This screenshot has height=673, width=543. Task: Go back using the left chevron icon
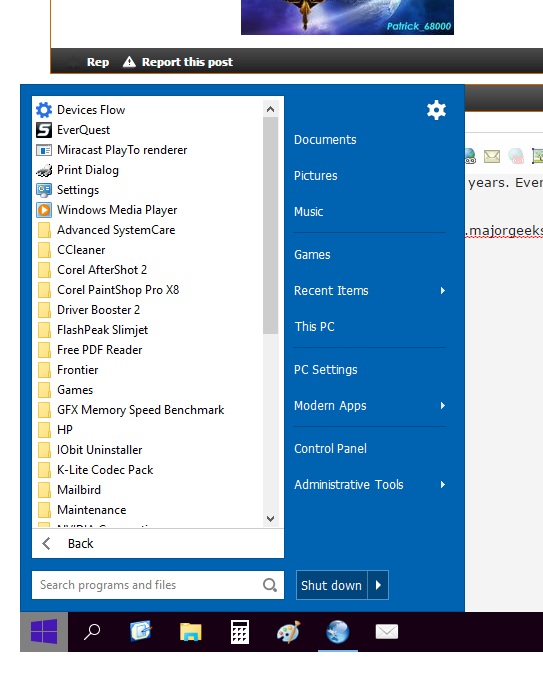coord(46,543)
